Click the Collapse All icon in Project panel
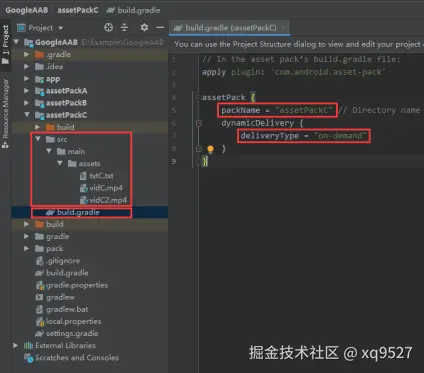The width and height of the screenshot is (424, 373). 124,27
